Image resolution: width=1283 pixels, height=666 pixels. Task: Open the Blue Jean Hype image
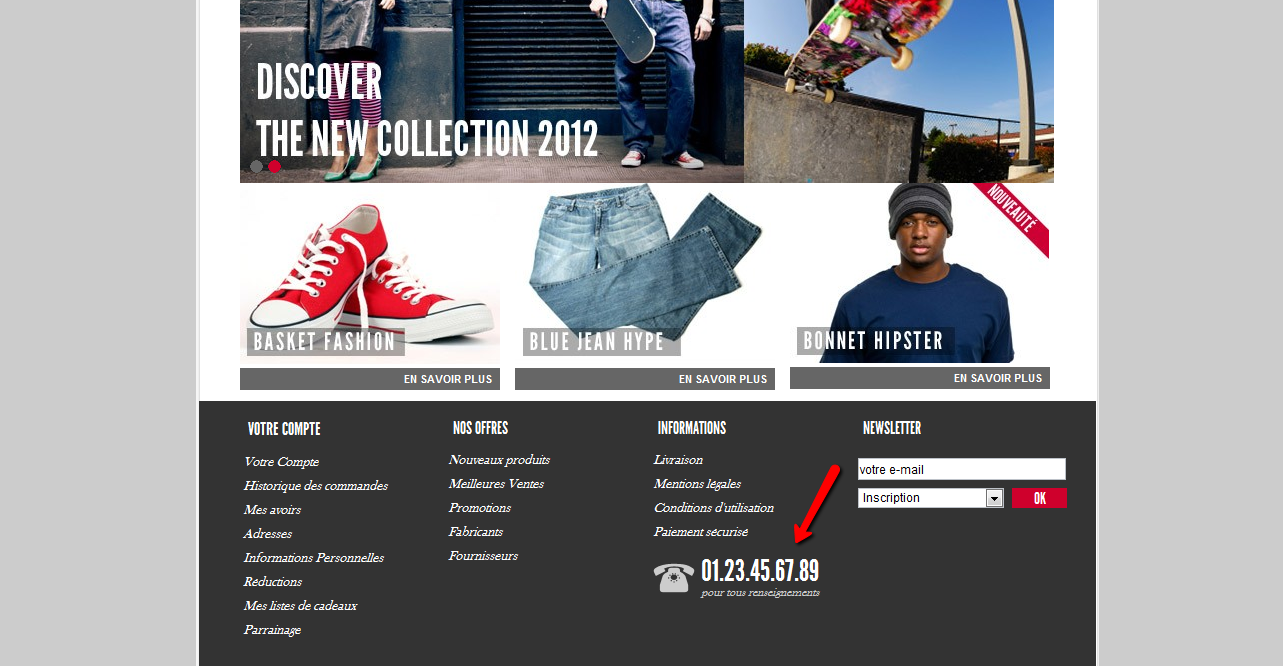click(645, 274)
